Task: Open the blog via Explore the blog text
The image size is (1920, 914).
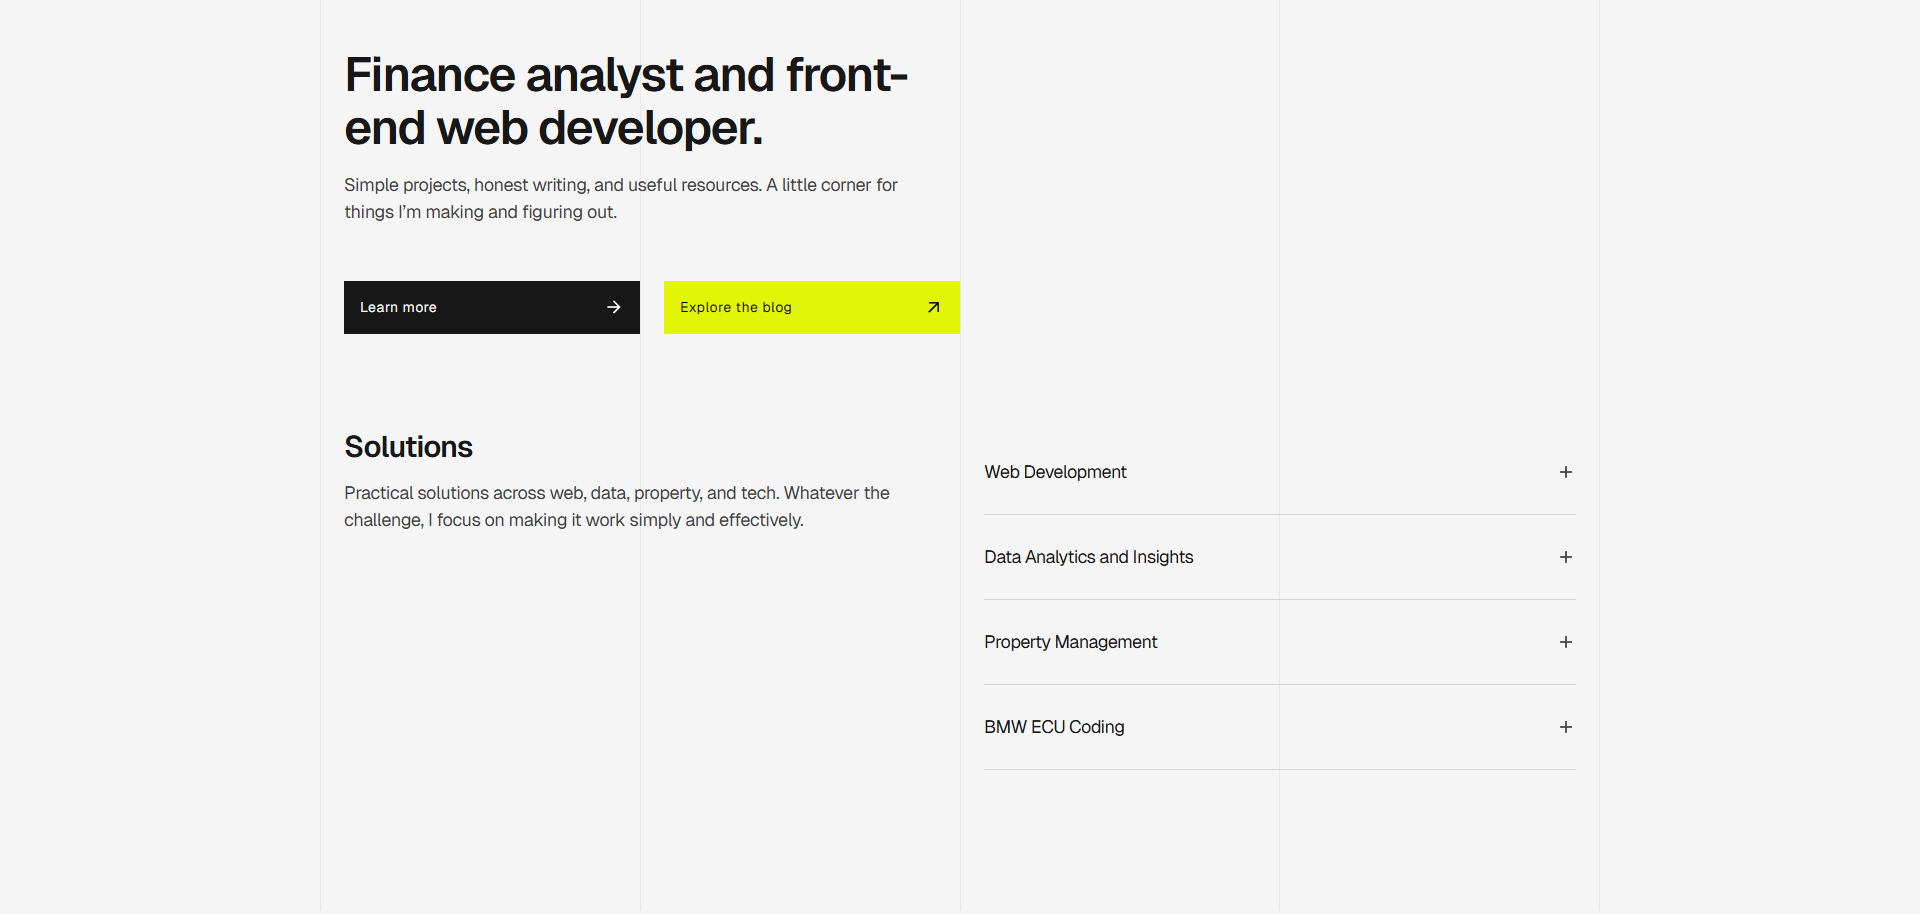Action: click(x=735, y=307)
